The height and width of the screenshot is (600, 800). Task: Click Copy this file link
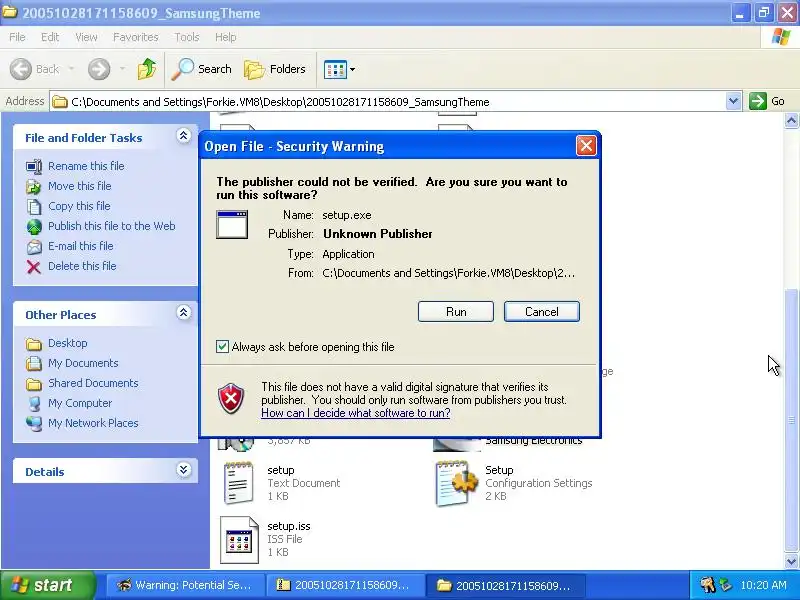tap(79, 206)
